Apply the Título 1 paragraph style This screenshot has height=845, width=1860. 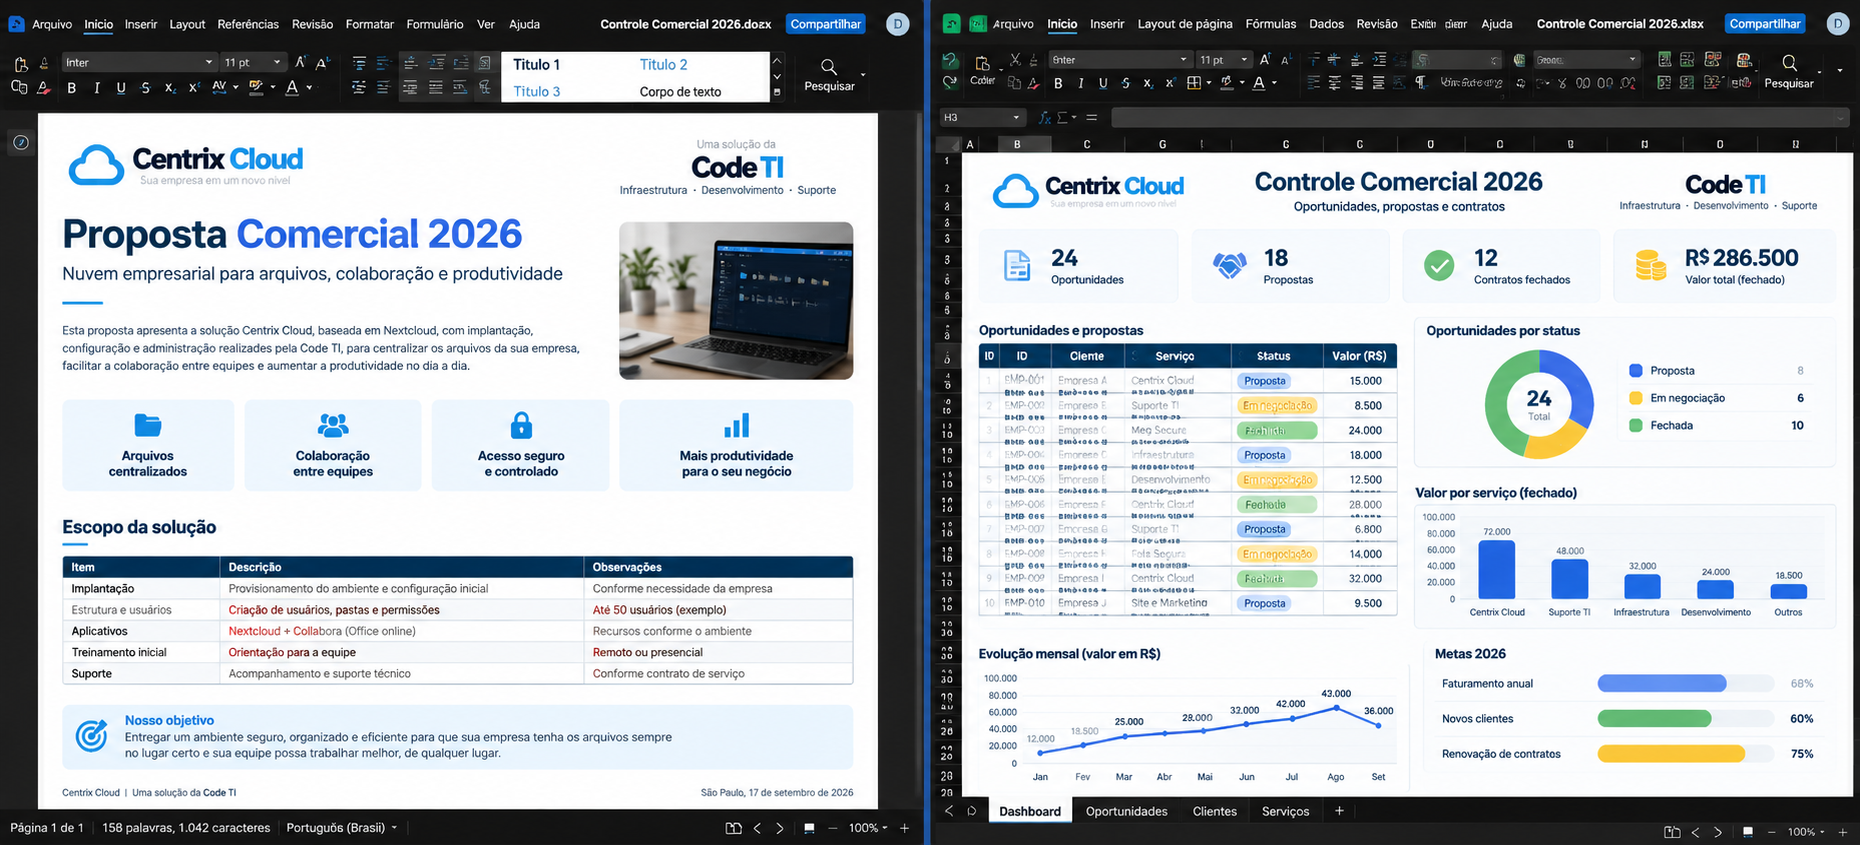[x=537, y=65]
